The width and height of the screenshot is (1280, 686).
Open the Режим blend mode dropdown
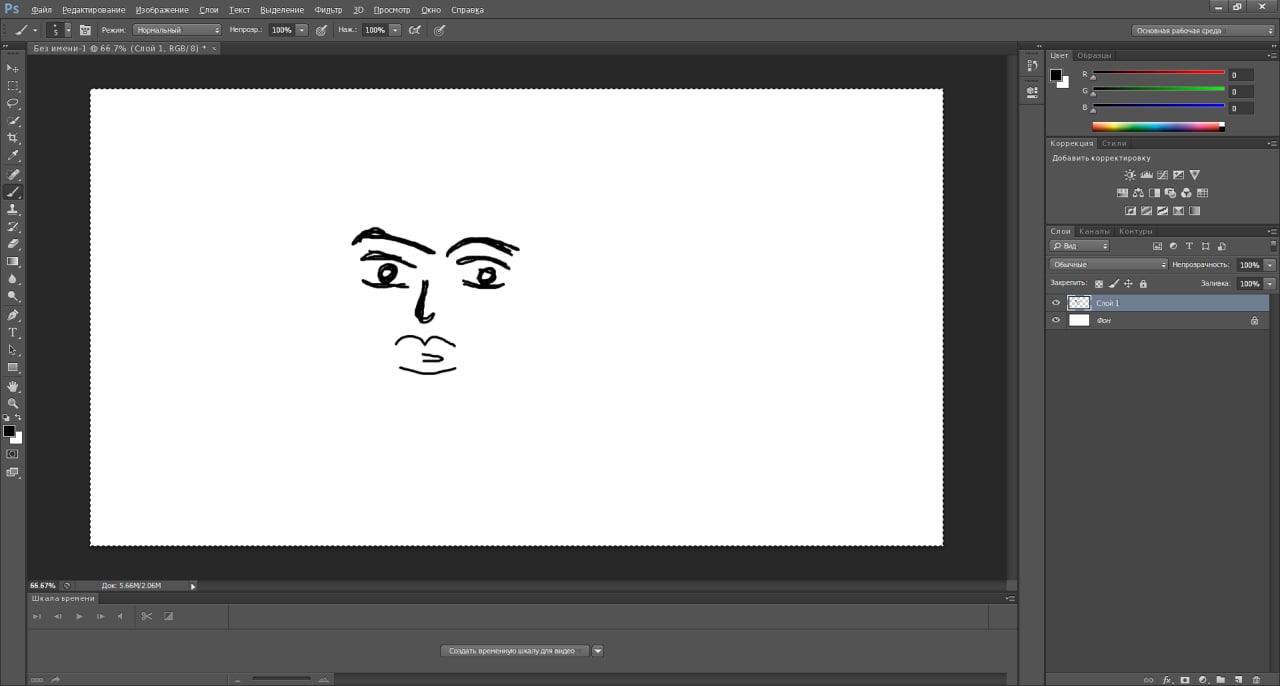pos(177,30)
